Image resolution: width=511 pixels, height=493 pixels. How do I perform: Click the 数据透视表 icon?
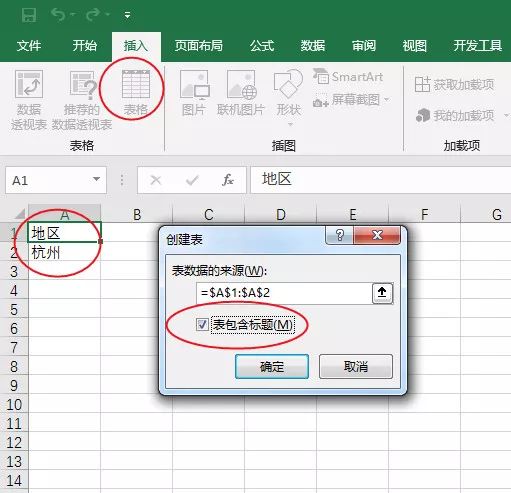[29, 84]
